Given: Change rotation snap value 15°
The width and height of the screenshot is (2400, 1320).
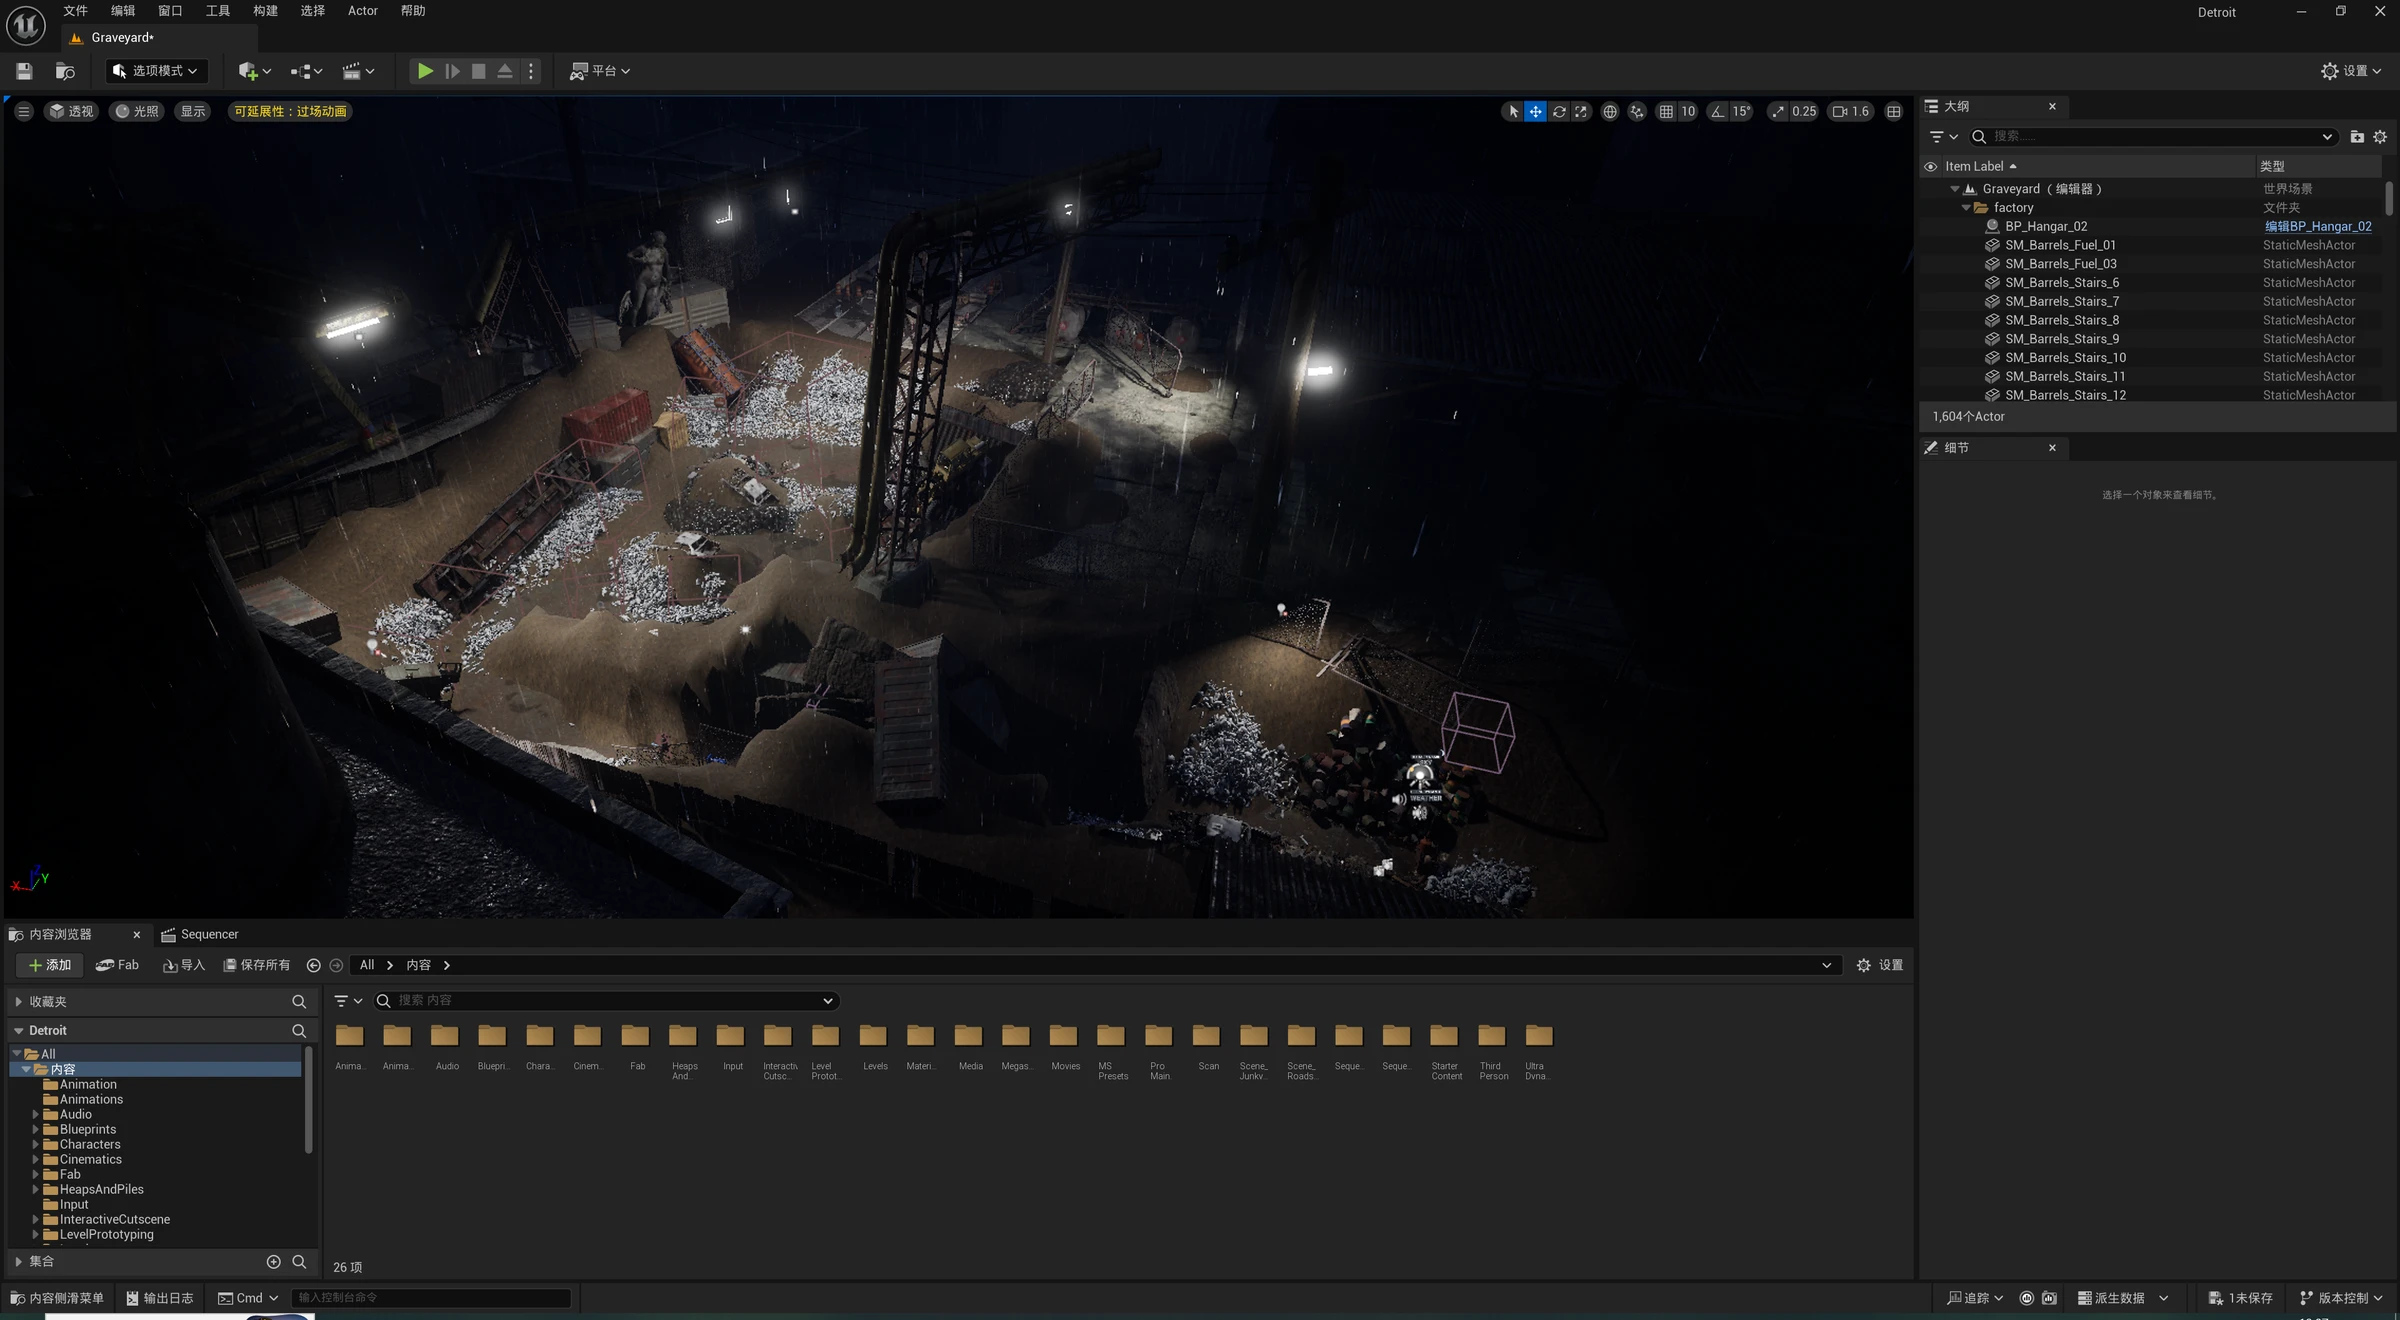Looking at the screenshot, I should [1741, 111].
